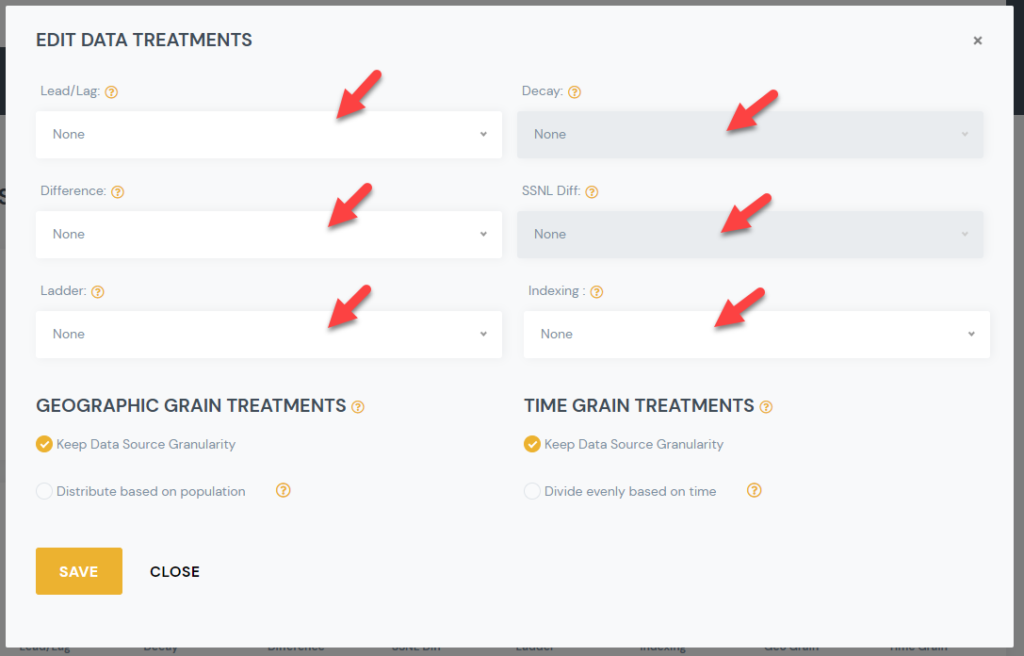Viewport: 1024px width, 656px height.
Task: Click help icon for Distribute based on population
Action: coord(283,491)
